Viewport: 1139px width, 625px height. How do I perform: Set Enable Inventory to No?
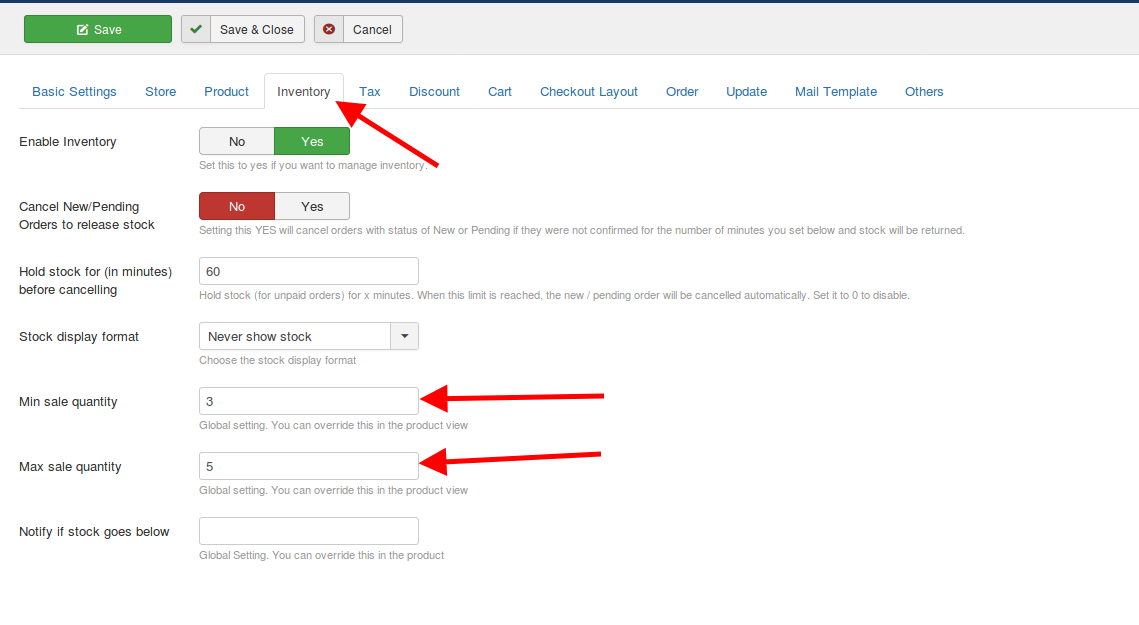pyautogui.click(x=237, y=142)
